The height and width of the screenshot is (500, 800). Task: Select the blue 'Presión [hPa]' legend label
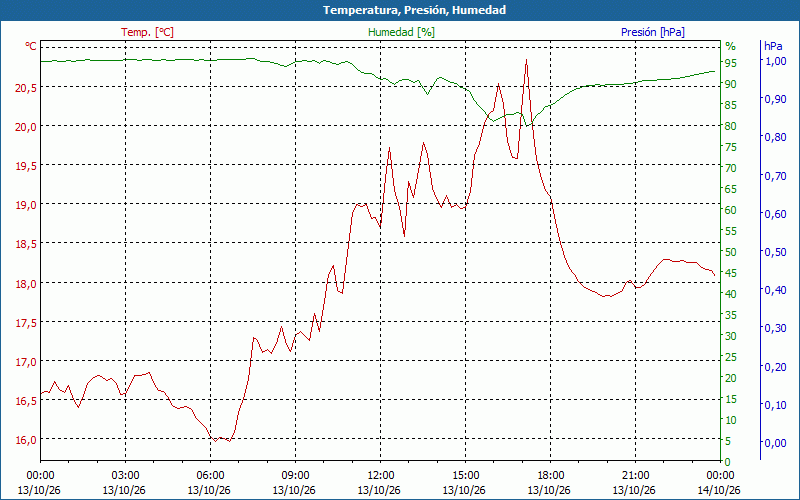(653, 32)
